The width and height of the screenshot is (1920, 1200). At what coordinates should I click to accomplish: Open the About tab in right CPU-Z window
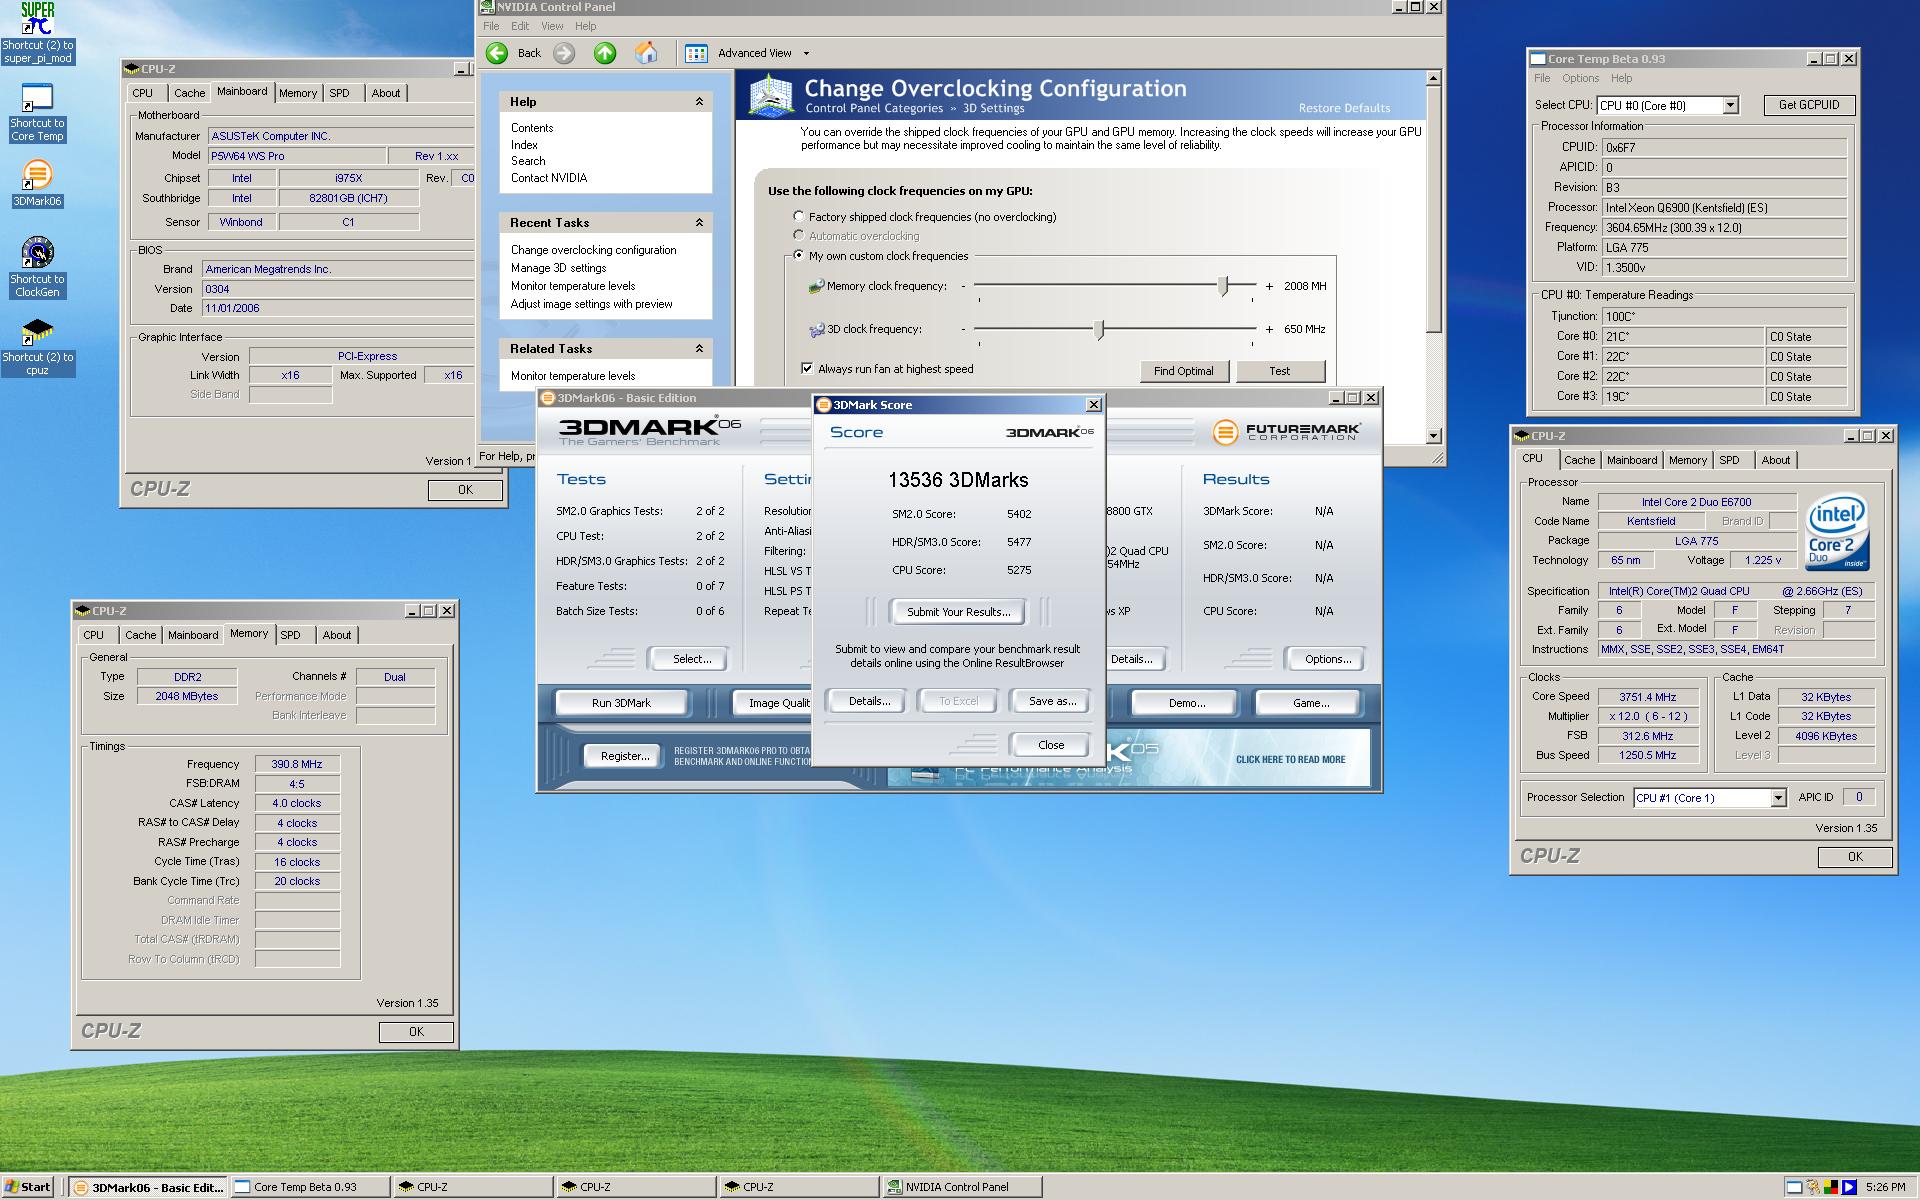tap(1776, 460)
